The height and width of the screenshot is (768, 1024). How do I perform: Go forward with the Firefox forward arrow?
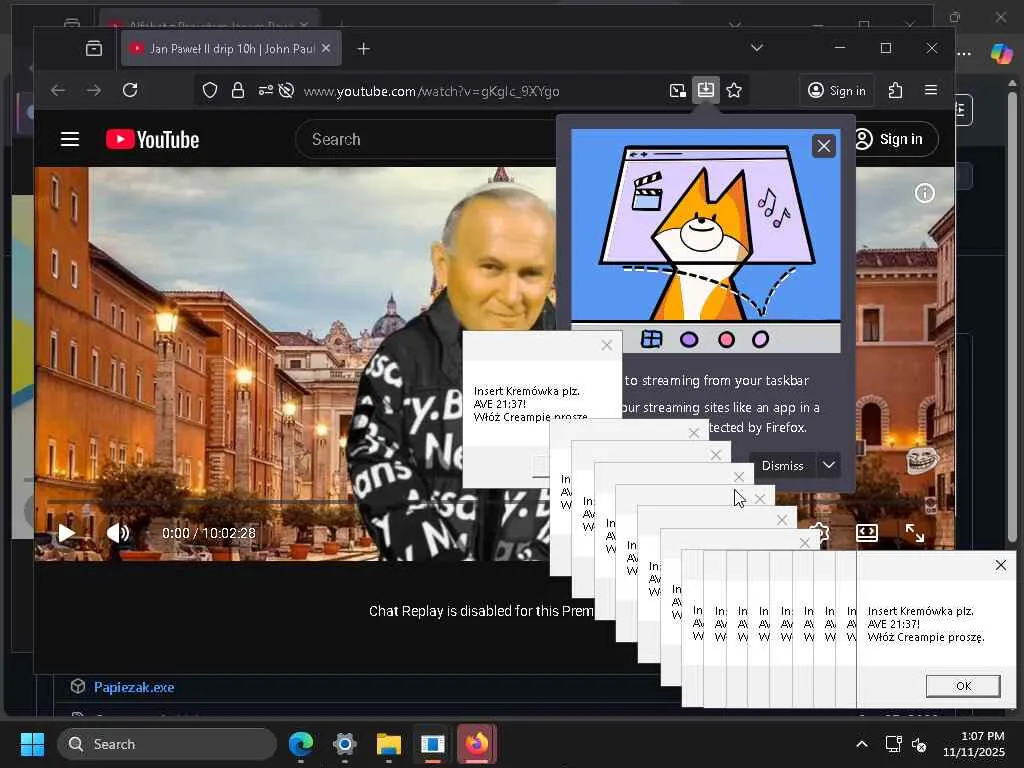point(94,90)
